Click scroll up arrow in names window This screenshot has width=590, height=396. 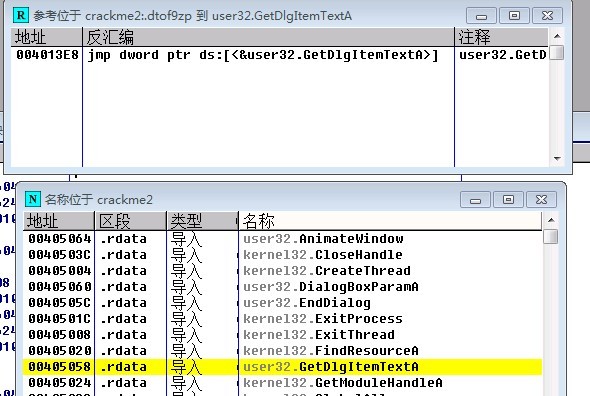[x=551, y=220]
